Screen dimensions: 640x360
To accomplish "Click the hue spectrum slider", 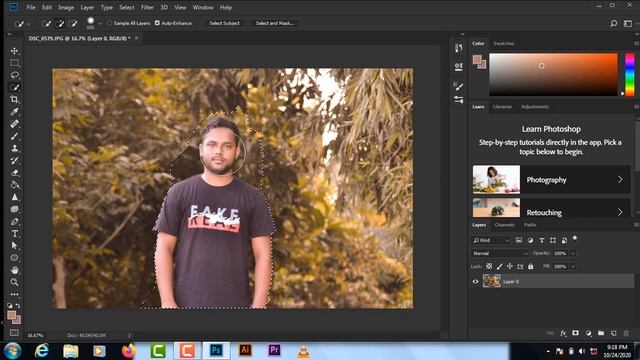I will click(x=630, y=75).
